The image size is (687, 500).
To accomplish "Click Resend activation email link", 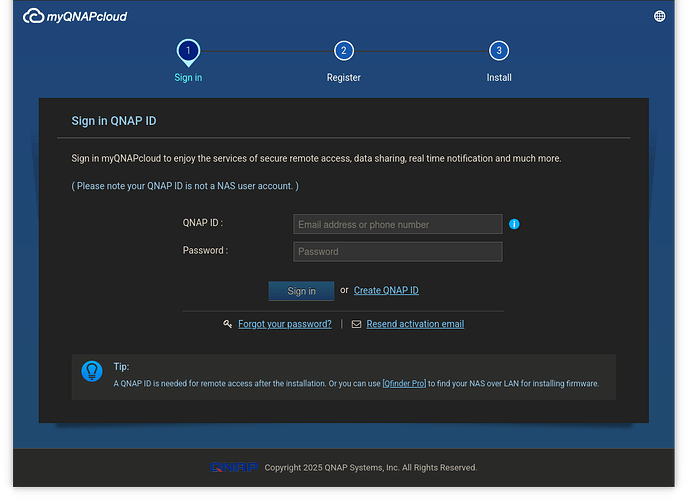I will pos(415,324).
